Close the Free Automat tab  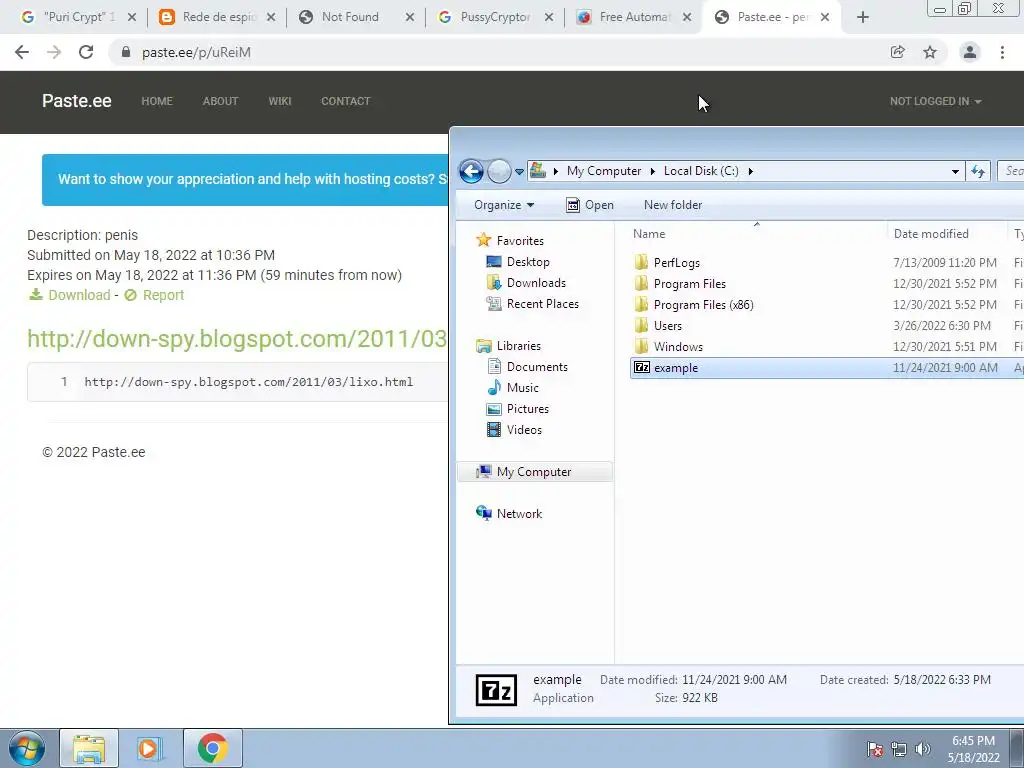coord(687,18)
